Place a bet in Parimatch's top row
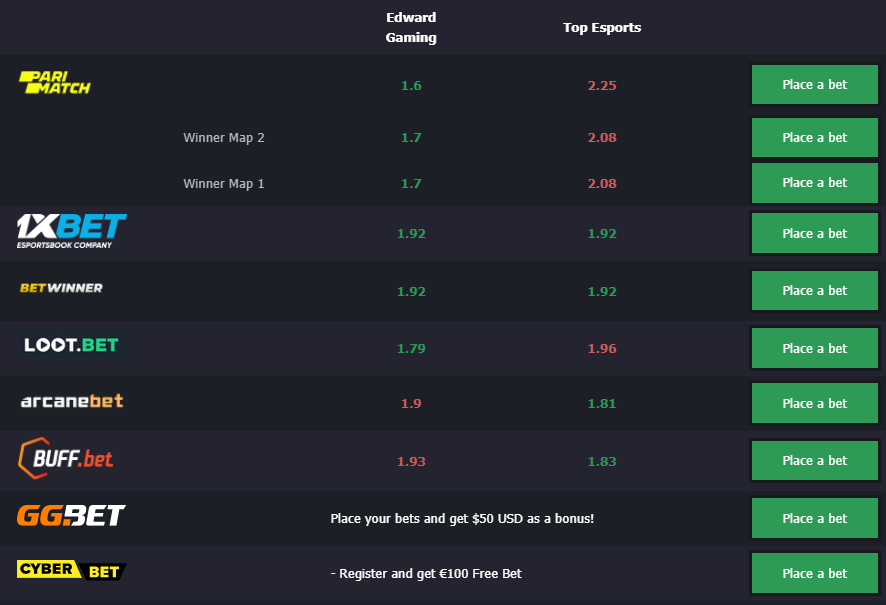The image size is (886, 605). point(814,85)
